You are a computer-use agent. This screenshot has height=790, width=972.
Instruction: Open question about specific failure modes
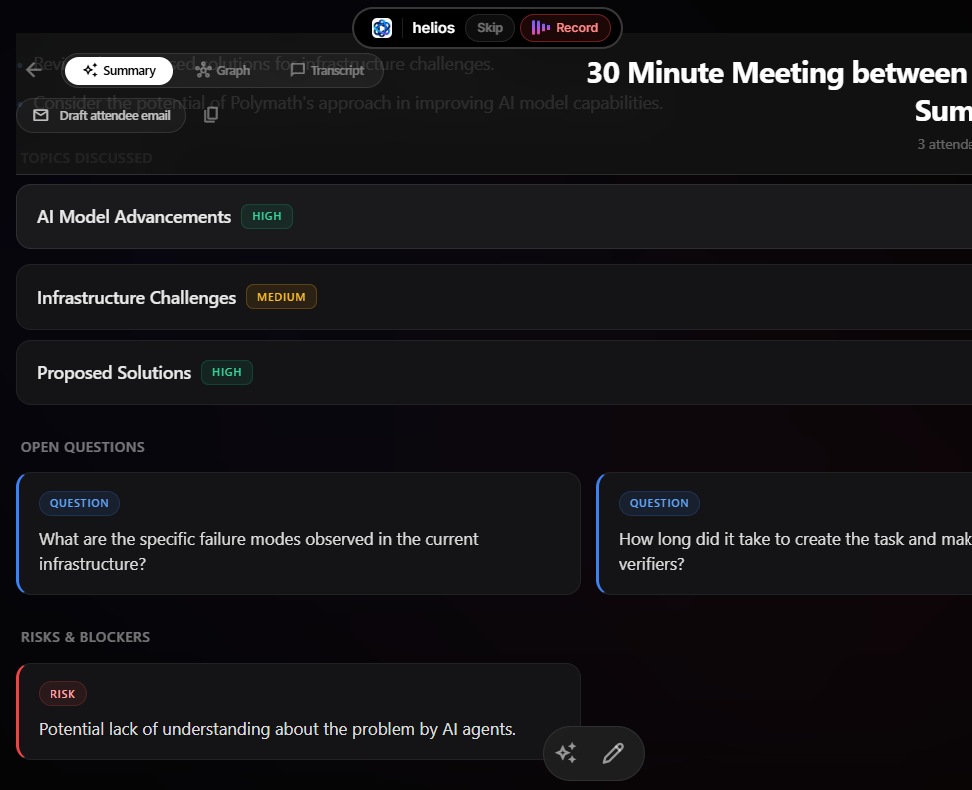click(x=299, y=534)
